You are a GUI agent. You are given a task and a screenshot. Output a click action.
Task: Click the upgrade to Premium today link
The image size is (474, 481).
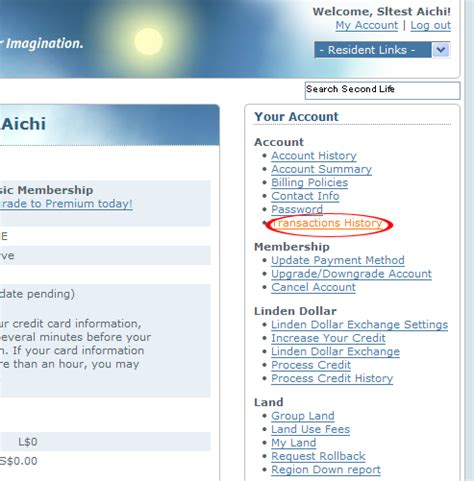66,204
